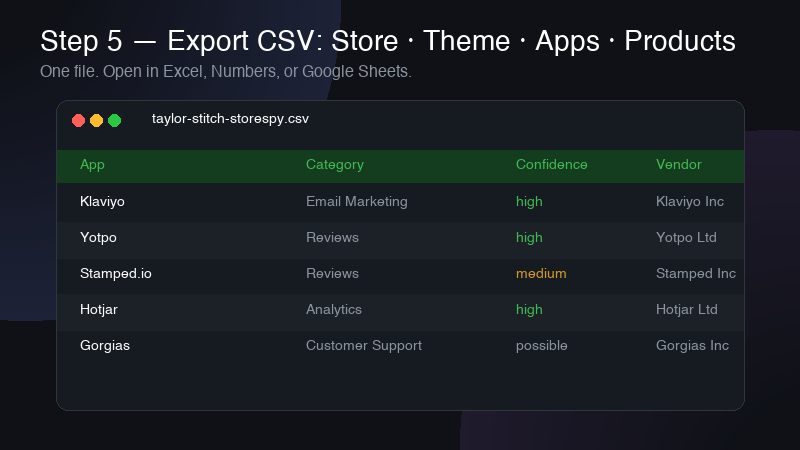Click the medium confidence value
Image resolution: width=800 pixels, height=450 pixels.
541,273
